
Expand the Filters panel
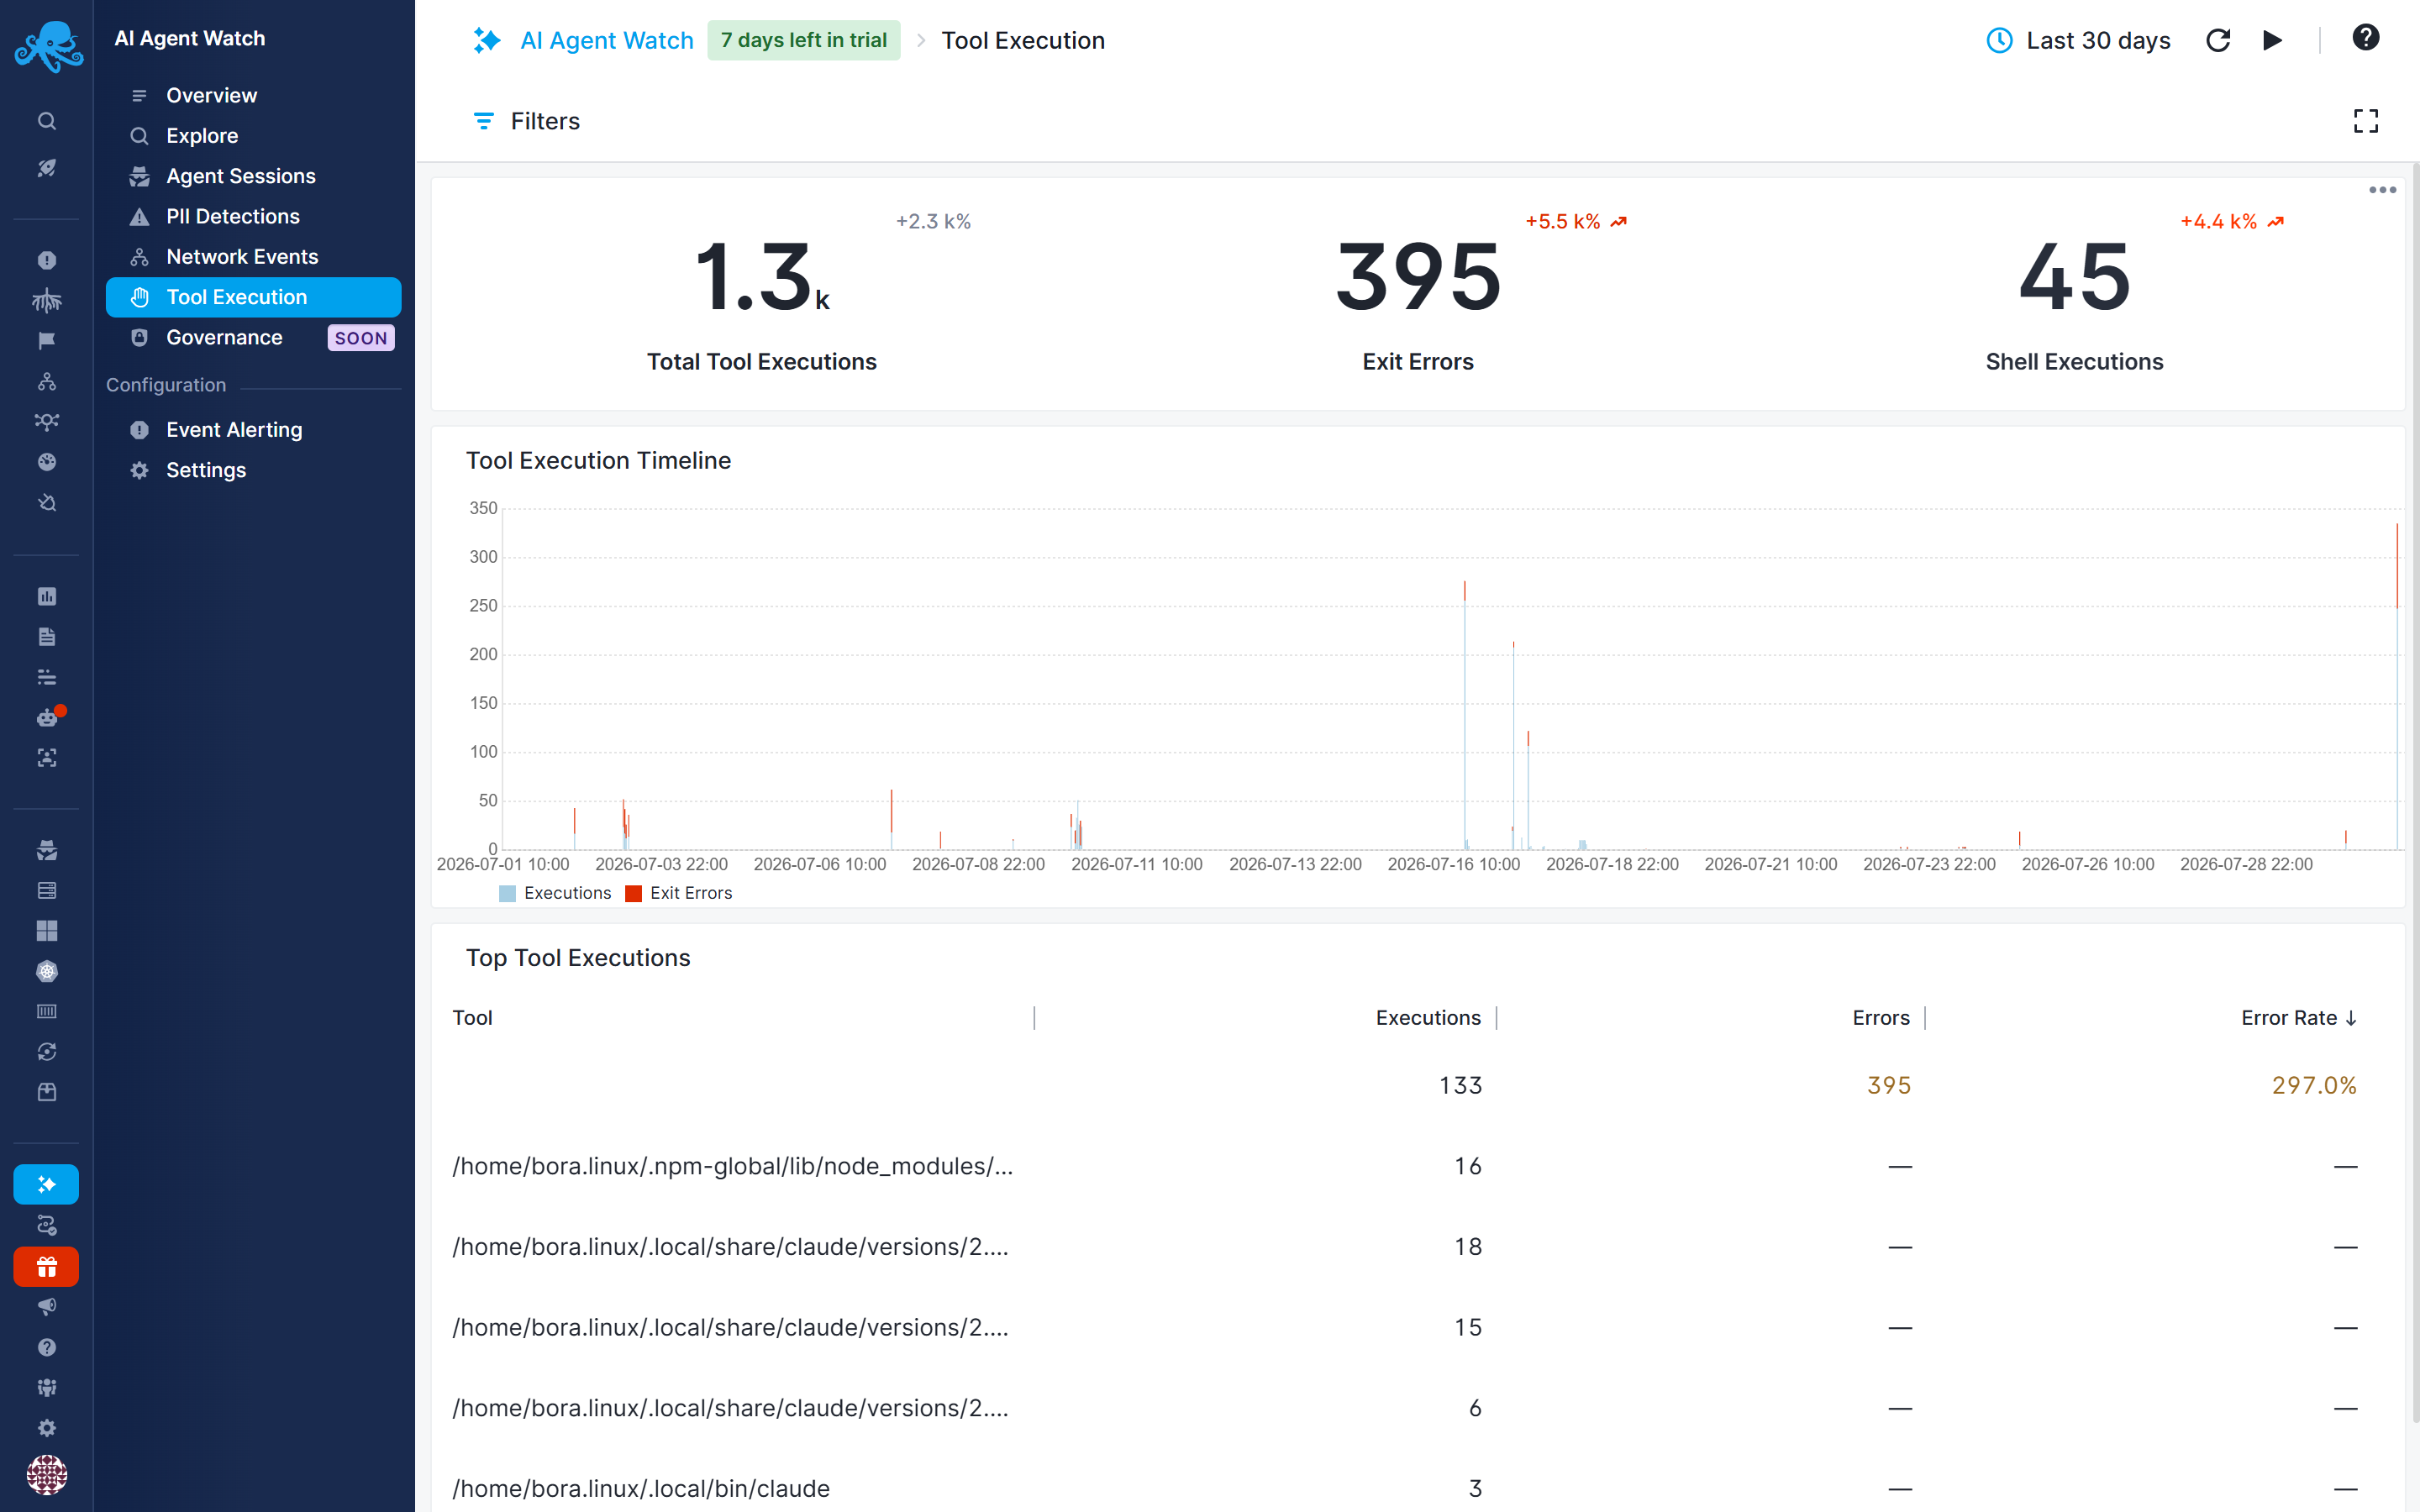click(526, 121)
